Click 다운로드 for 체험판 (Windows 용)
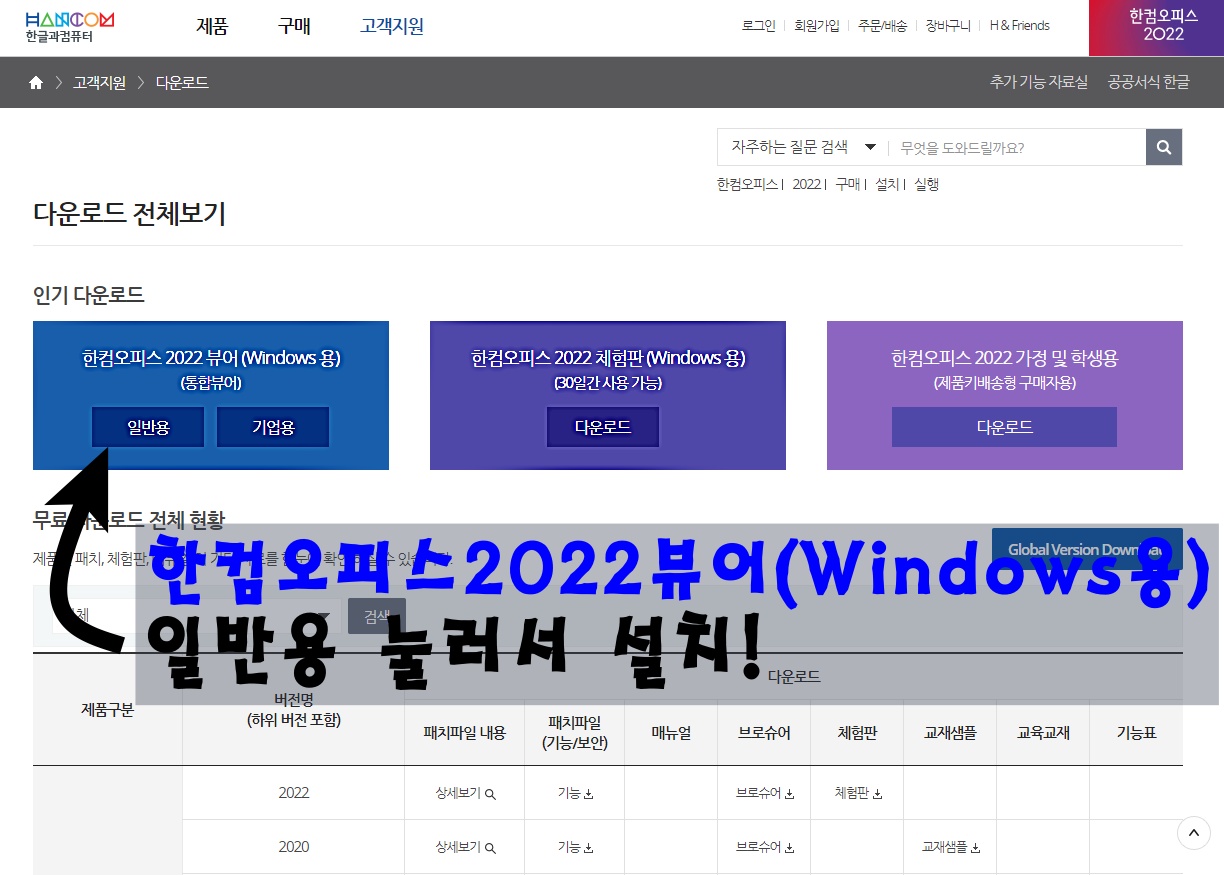Image resolution: width=1224 pixels, height=875 pixels. click(603, 427)
